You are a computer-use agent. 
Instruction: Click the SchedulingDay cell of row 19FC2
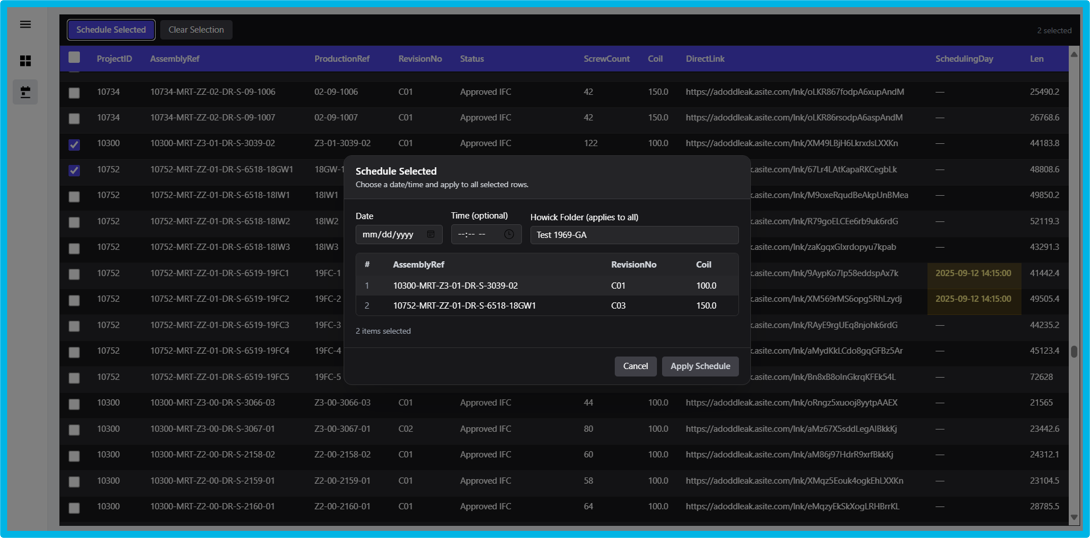973,300
